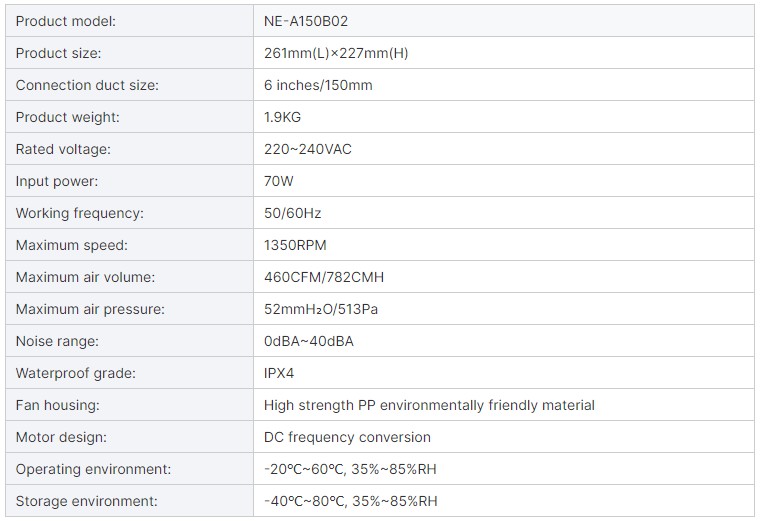Select the DC frequency conversion value
The height and width of the screenshot is (521, 761).
click(347, 437)
